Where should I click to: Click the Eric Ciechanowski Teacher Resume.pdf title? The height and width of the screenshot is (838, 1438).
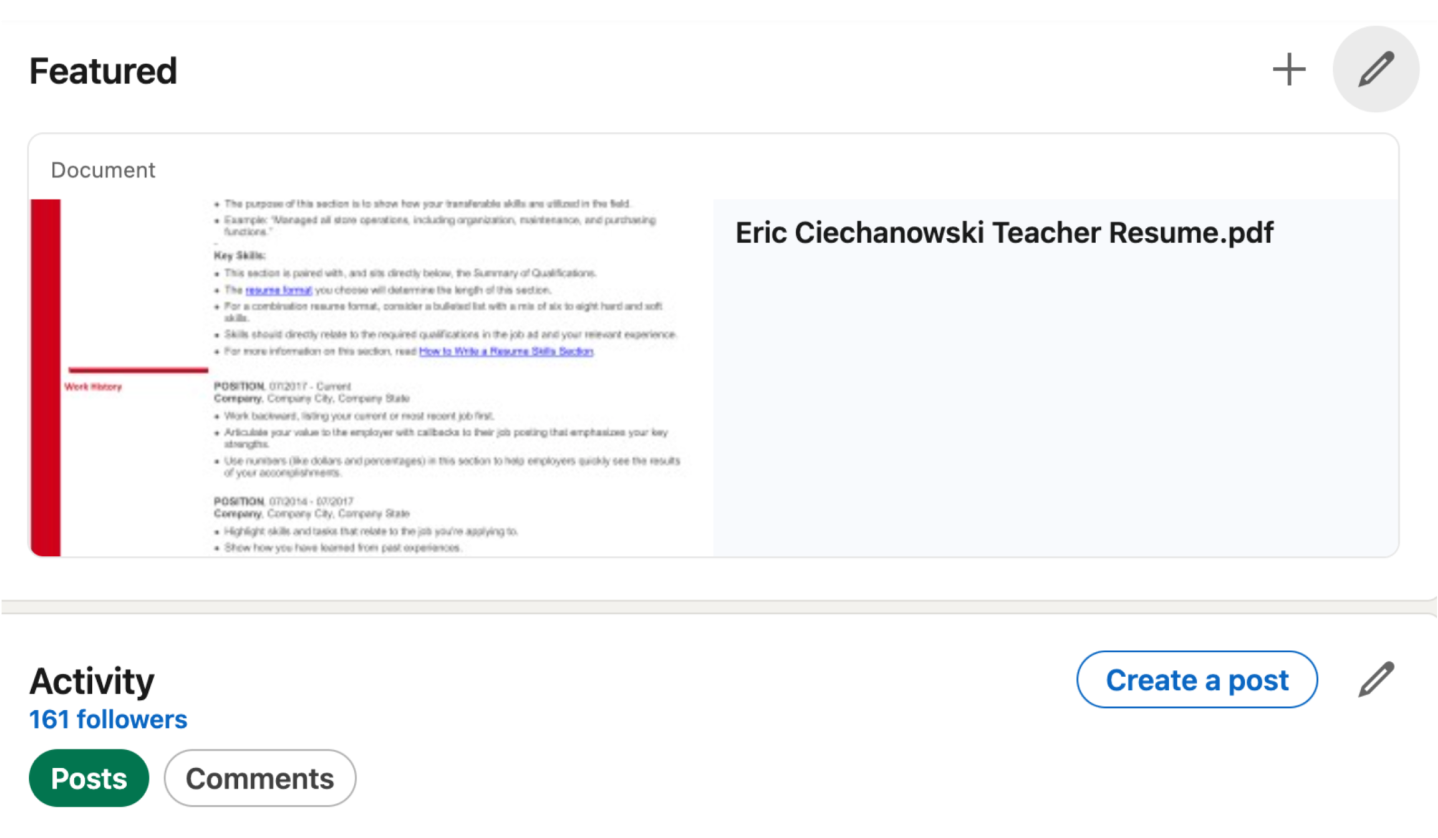pyautogui.click(x=1004, y=233)
